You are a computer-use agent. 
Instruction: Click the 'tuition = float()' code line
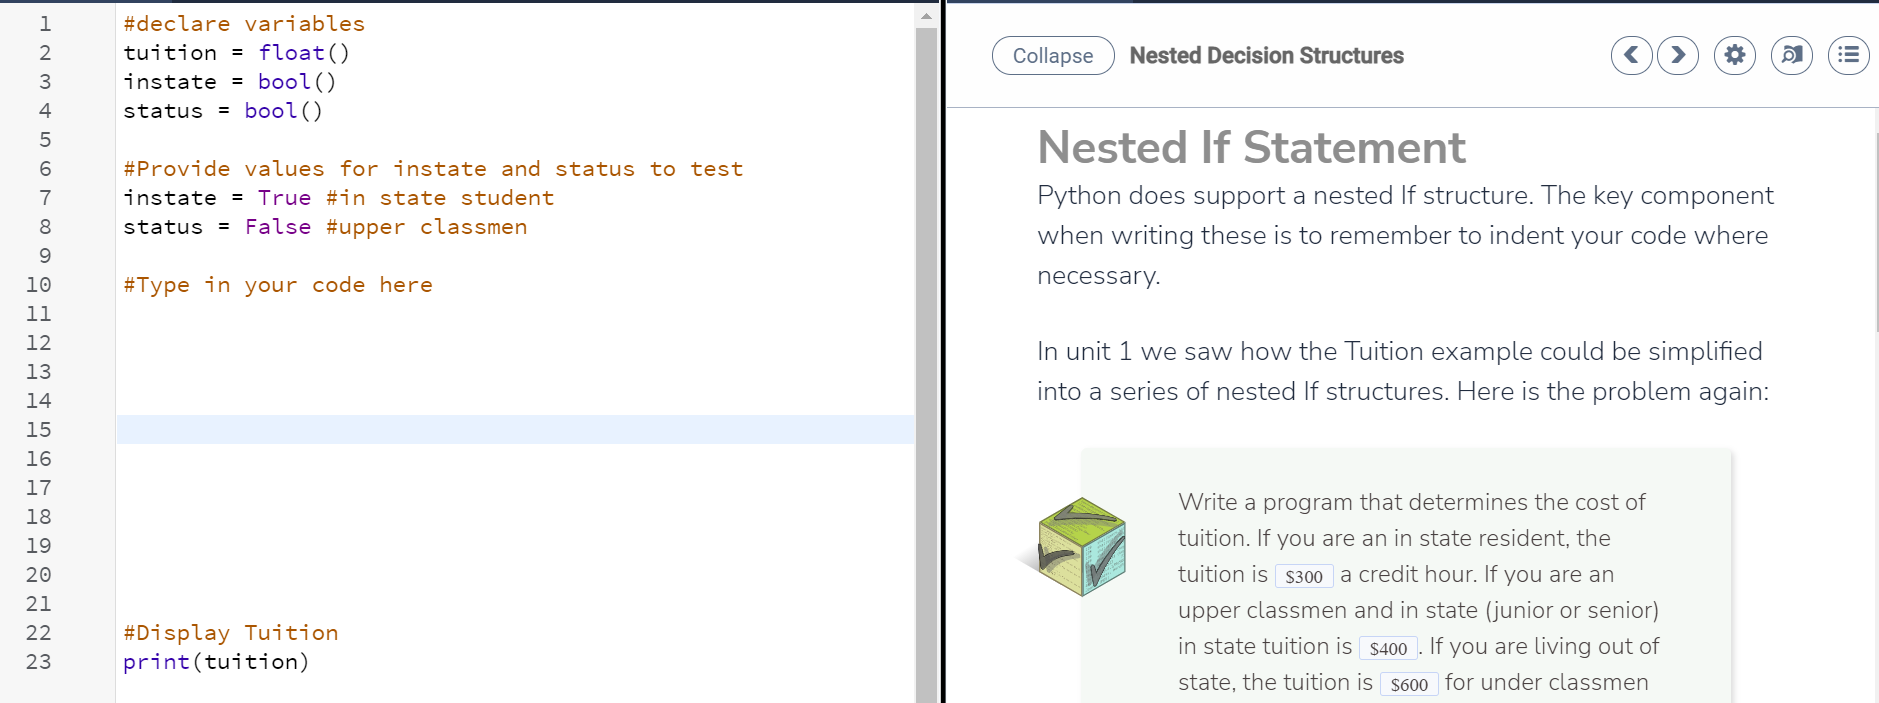(236, 53)
